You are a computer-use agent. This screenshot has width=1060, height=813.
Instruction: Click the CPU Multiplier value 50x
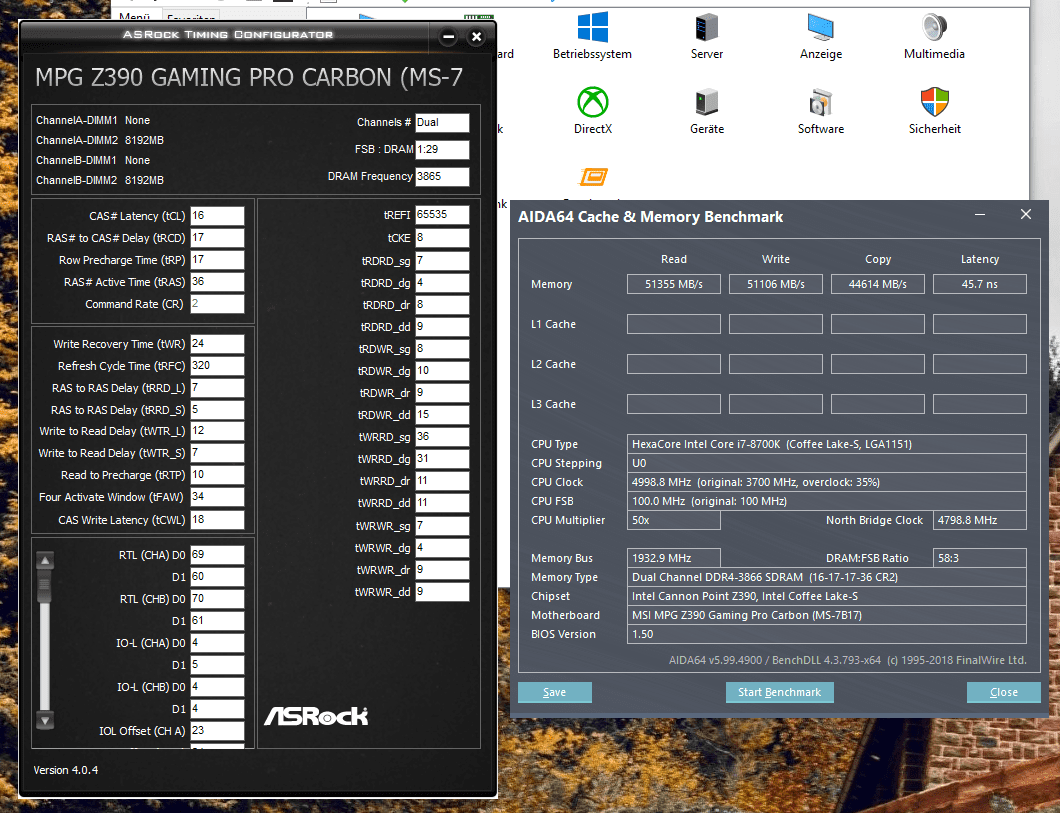673,520
